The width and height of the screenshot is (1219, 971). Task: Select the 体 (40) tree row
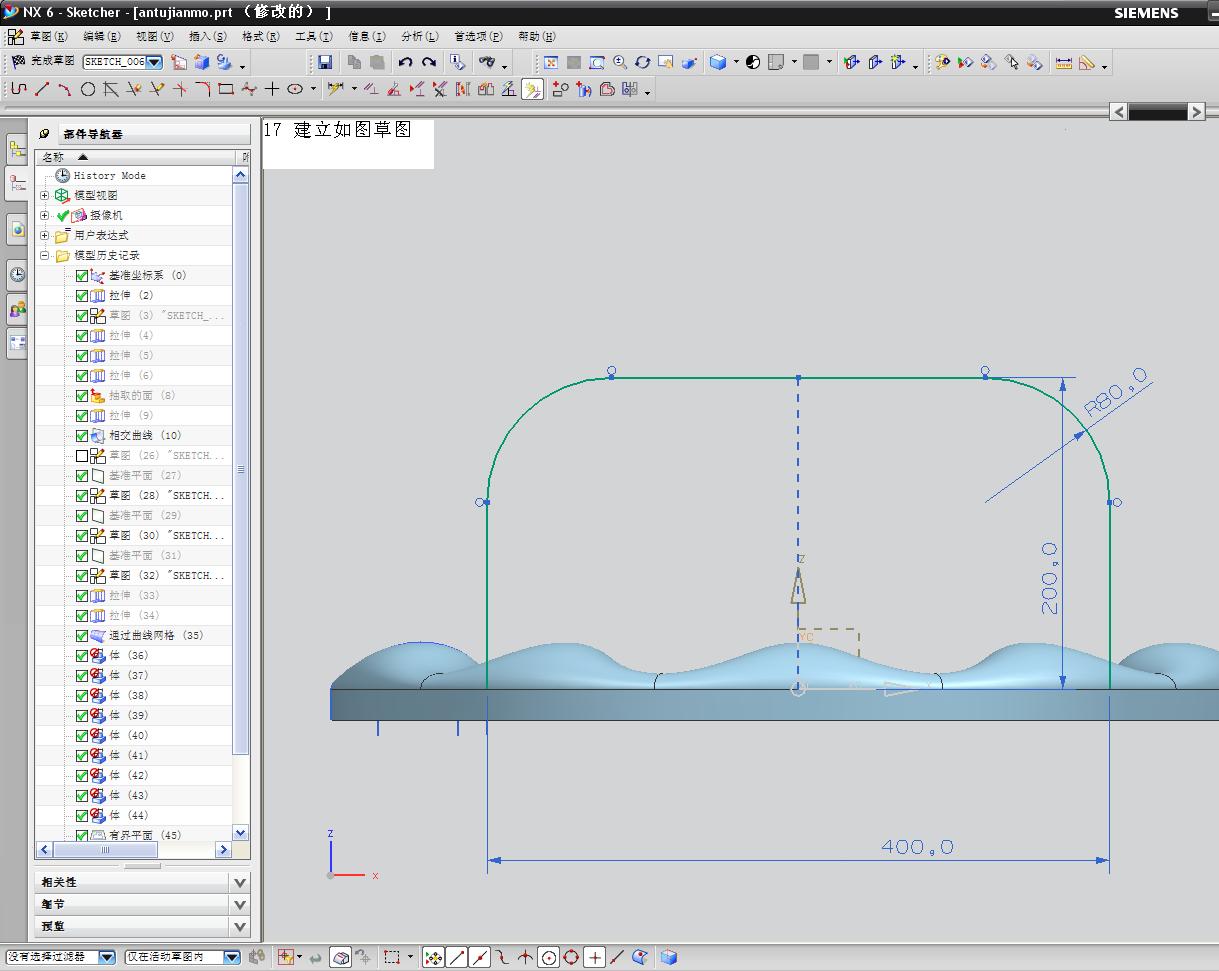click(x=135, y=735)
